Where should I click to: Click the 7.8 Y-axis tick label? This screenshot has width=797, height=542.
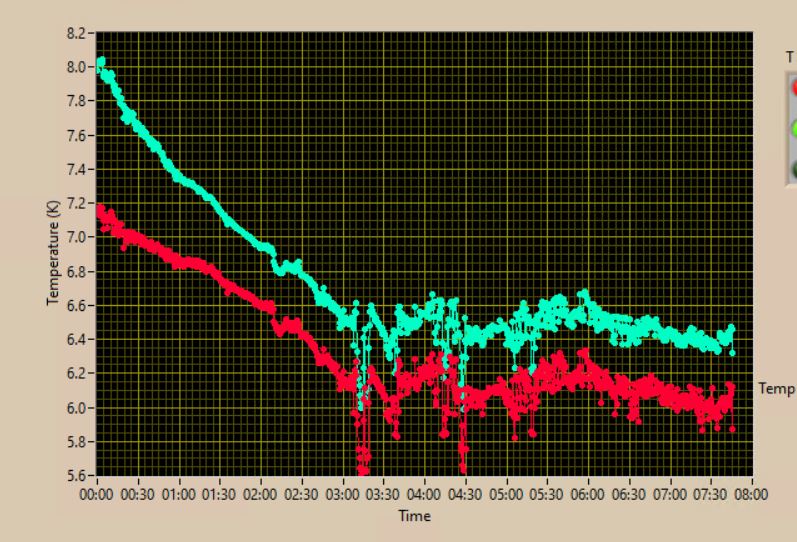pos(76,101)
